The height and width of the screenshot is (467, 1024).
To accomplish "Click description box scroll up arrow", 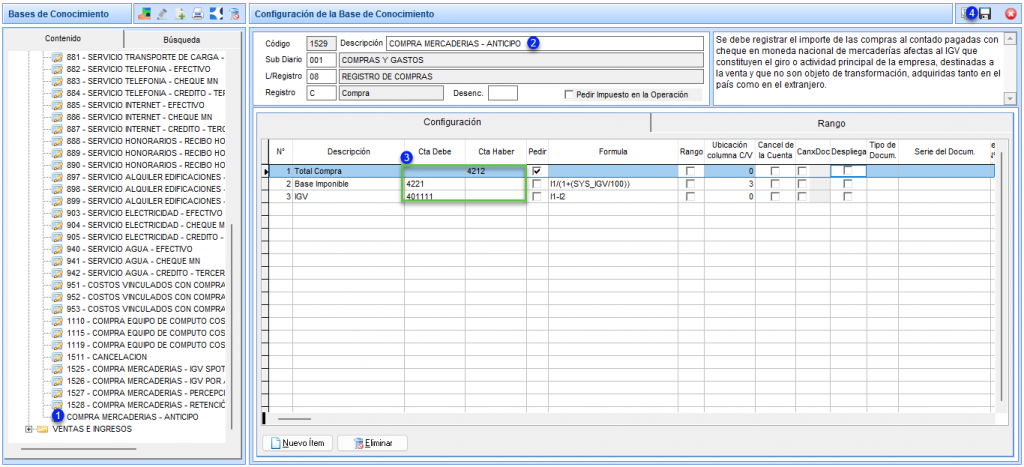I will click(x=1010, y=40).
